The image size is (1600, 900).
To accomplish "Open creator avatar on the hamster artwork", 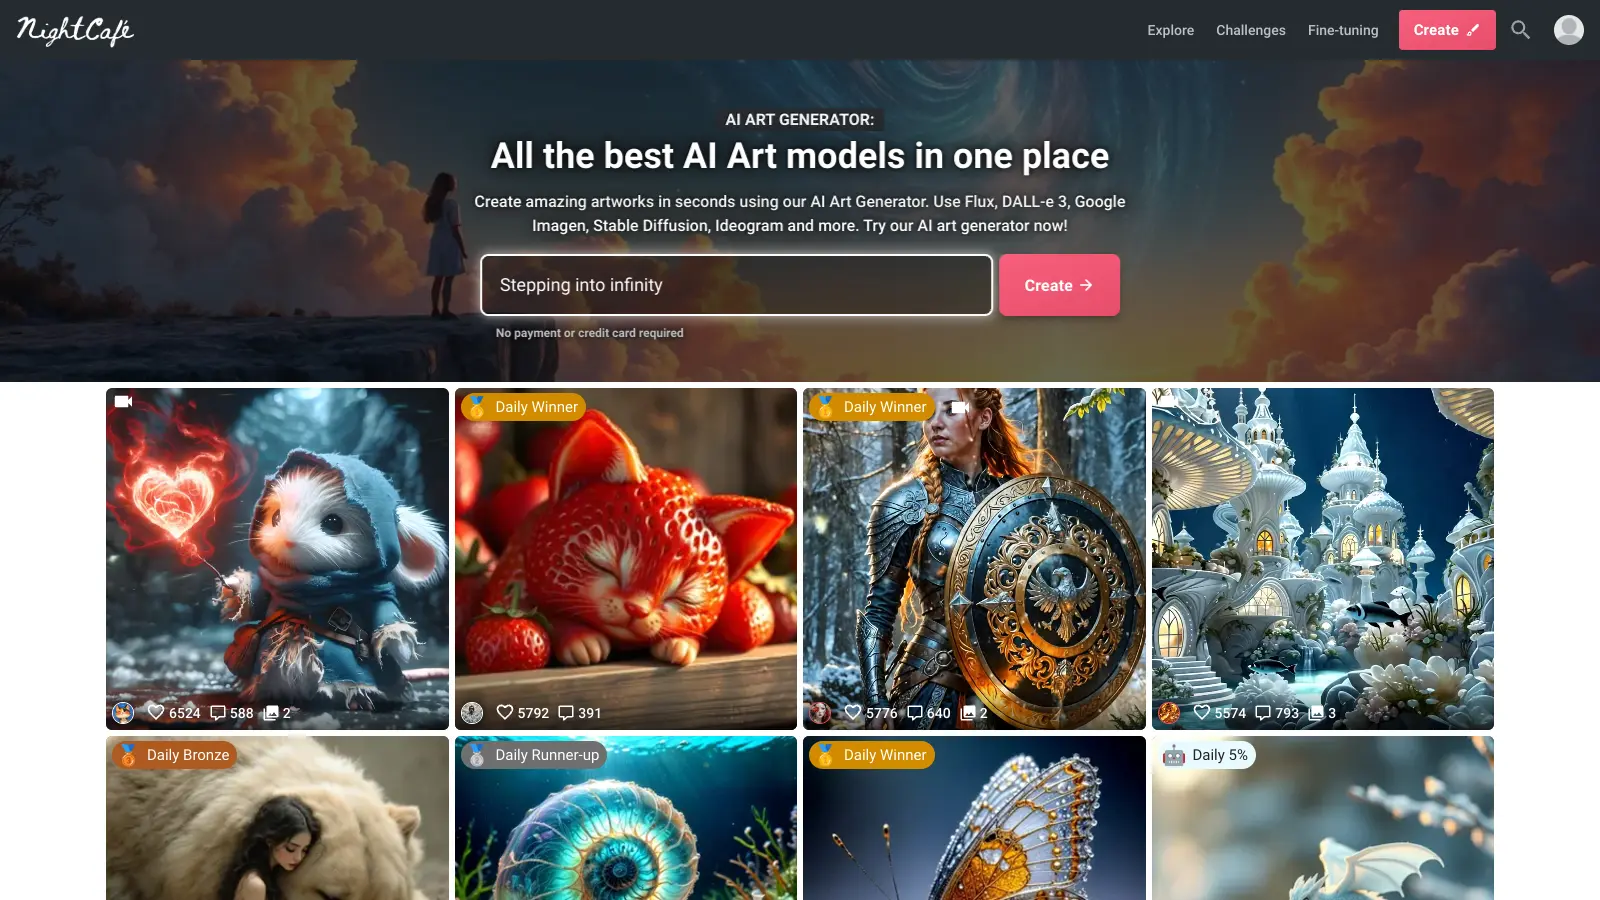I will (x=123, y=712).
